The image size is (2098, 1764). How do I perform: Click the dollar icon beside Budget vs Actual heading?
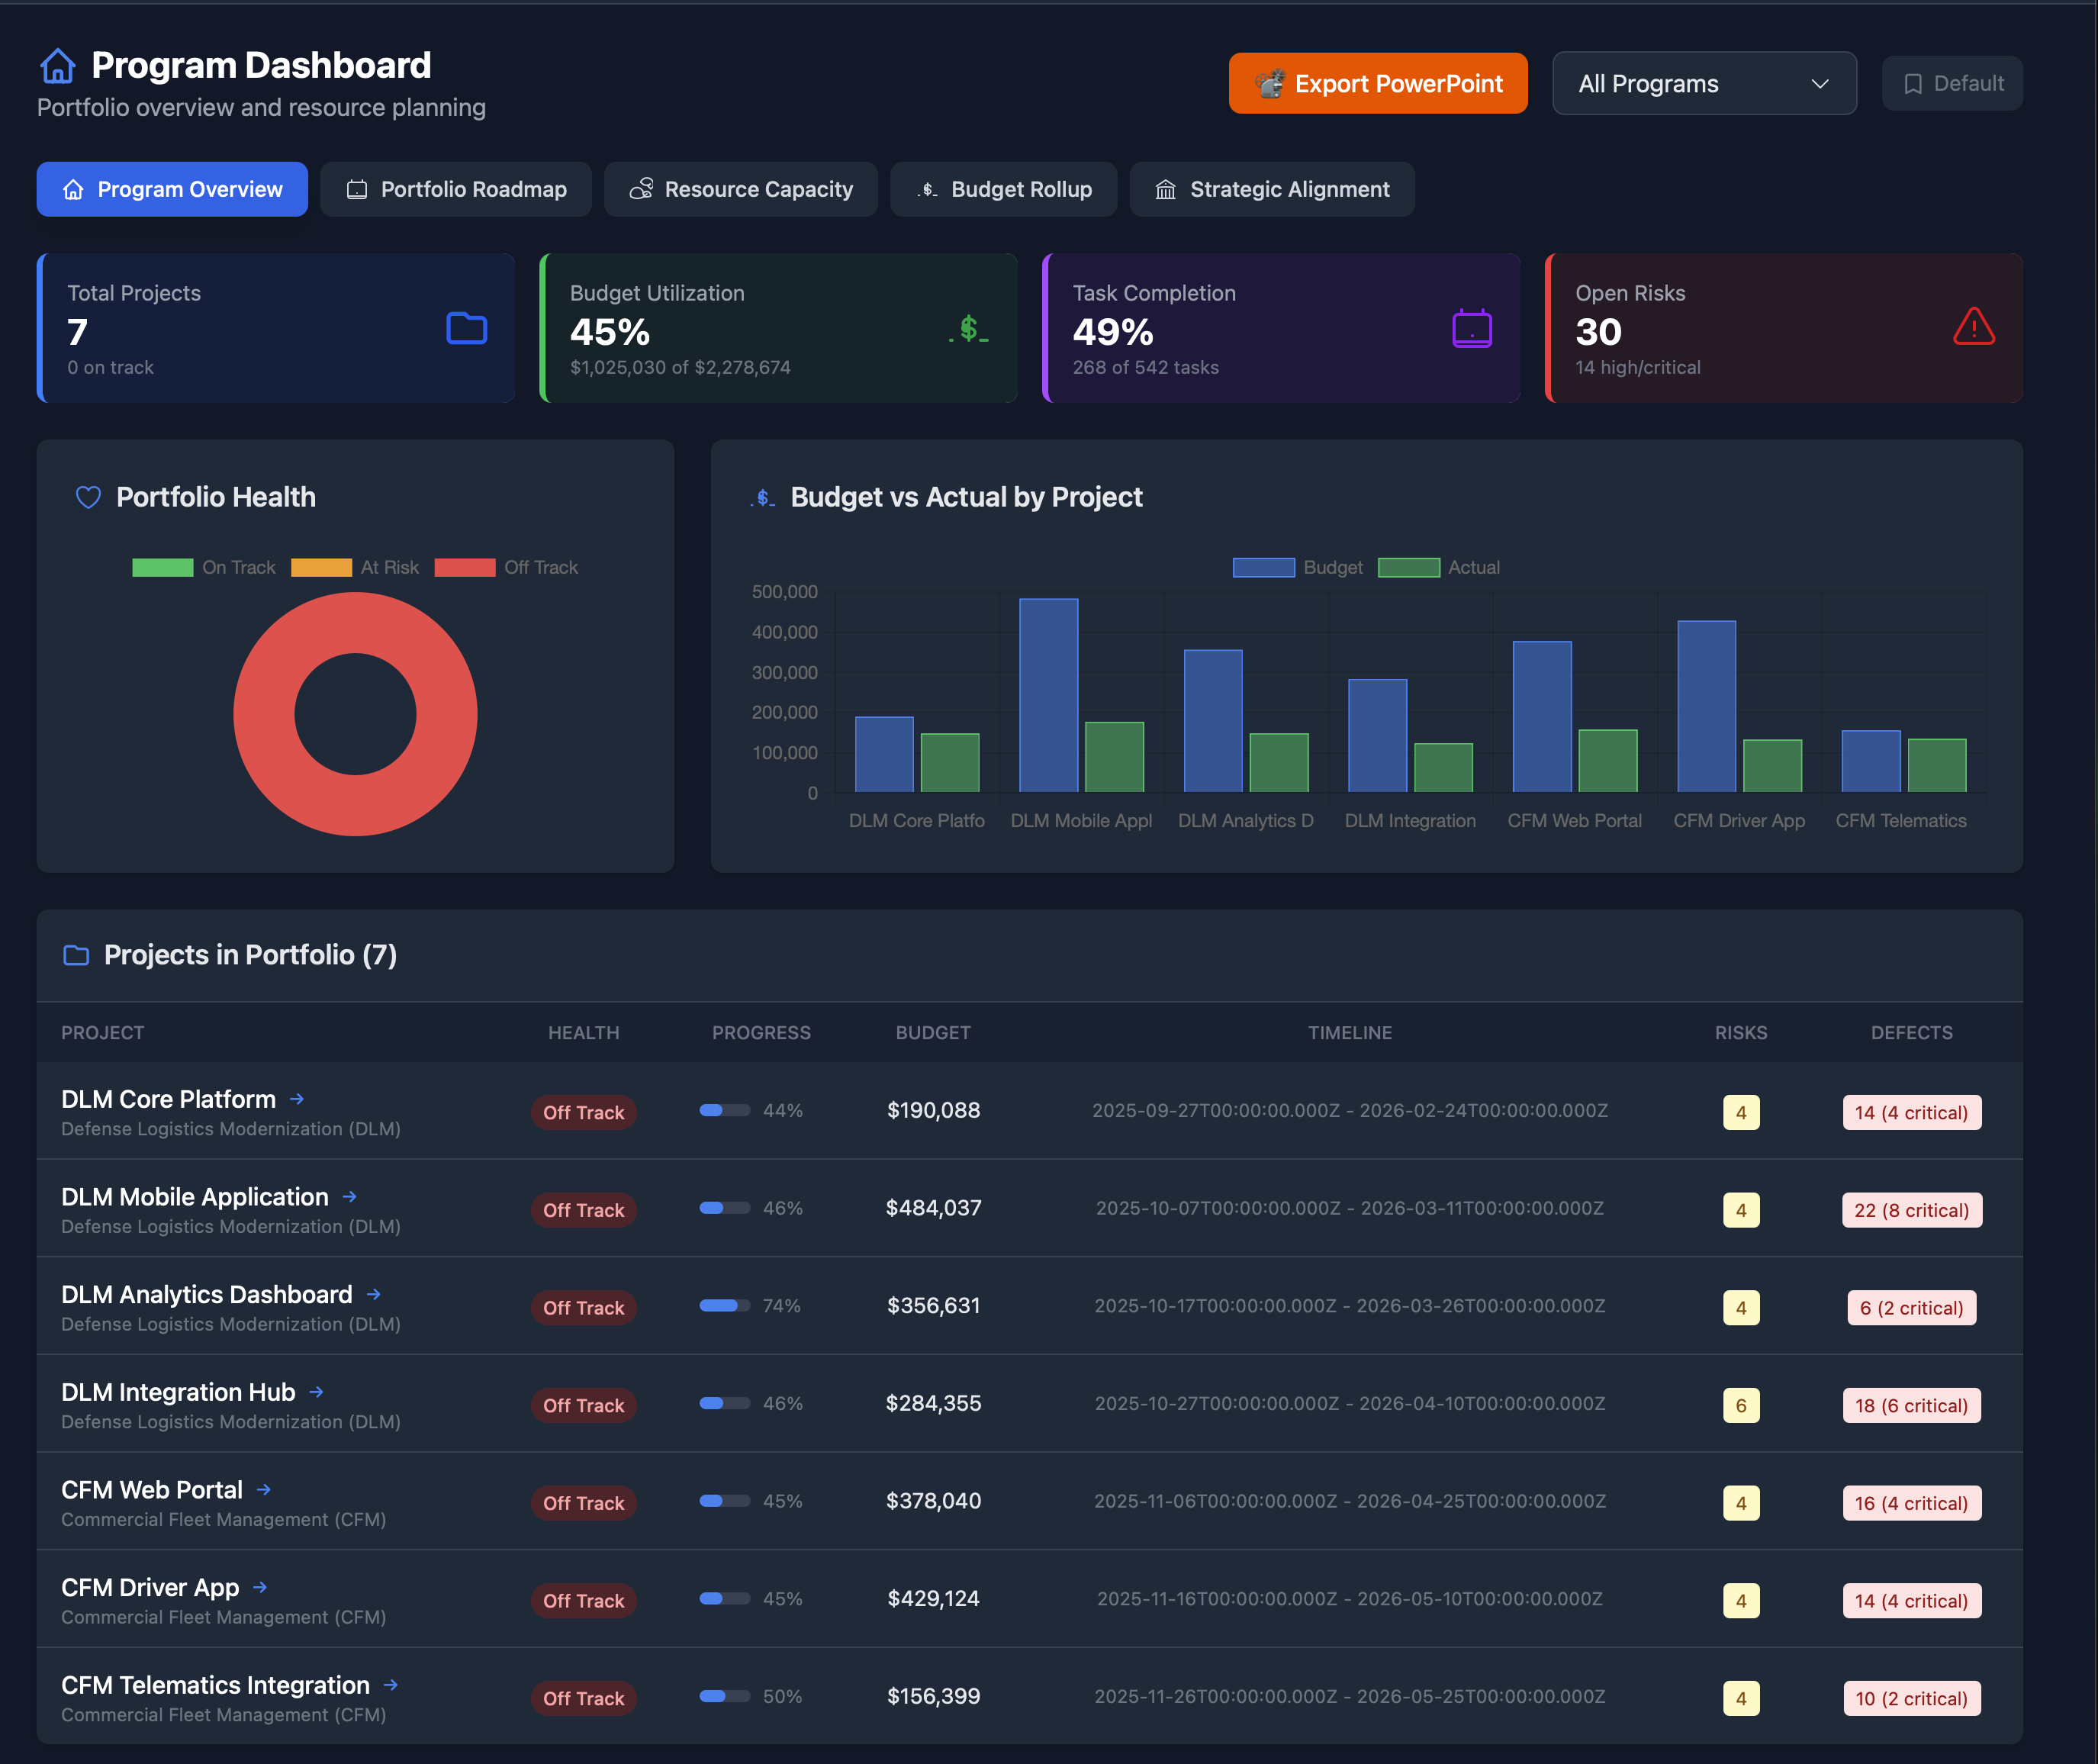click(762, 497)
